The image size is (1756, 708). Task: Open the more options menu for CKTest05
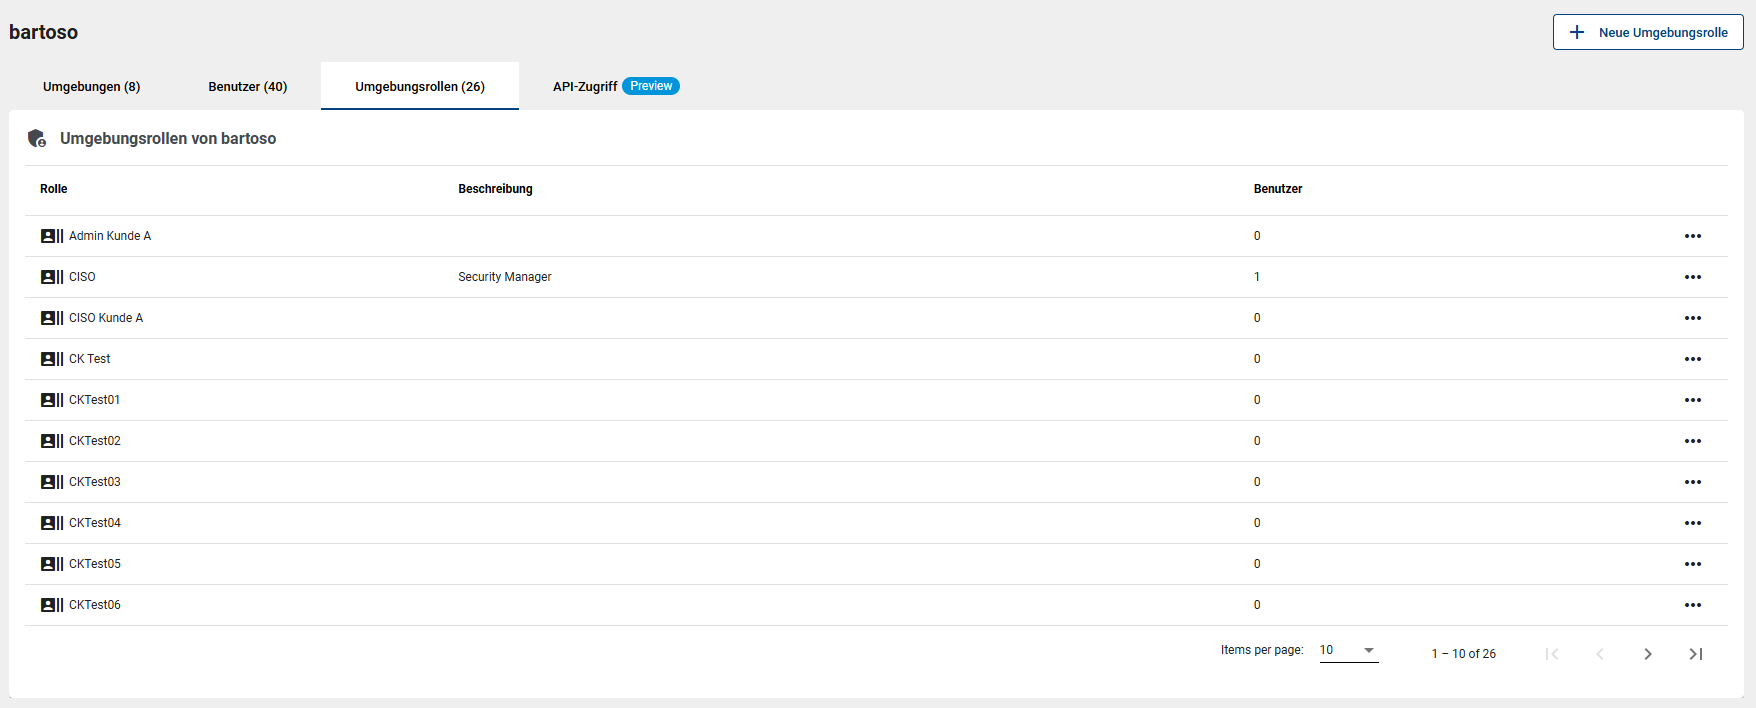tap(1692, 564)
